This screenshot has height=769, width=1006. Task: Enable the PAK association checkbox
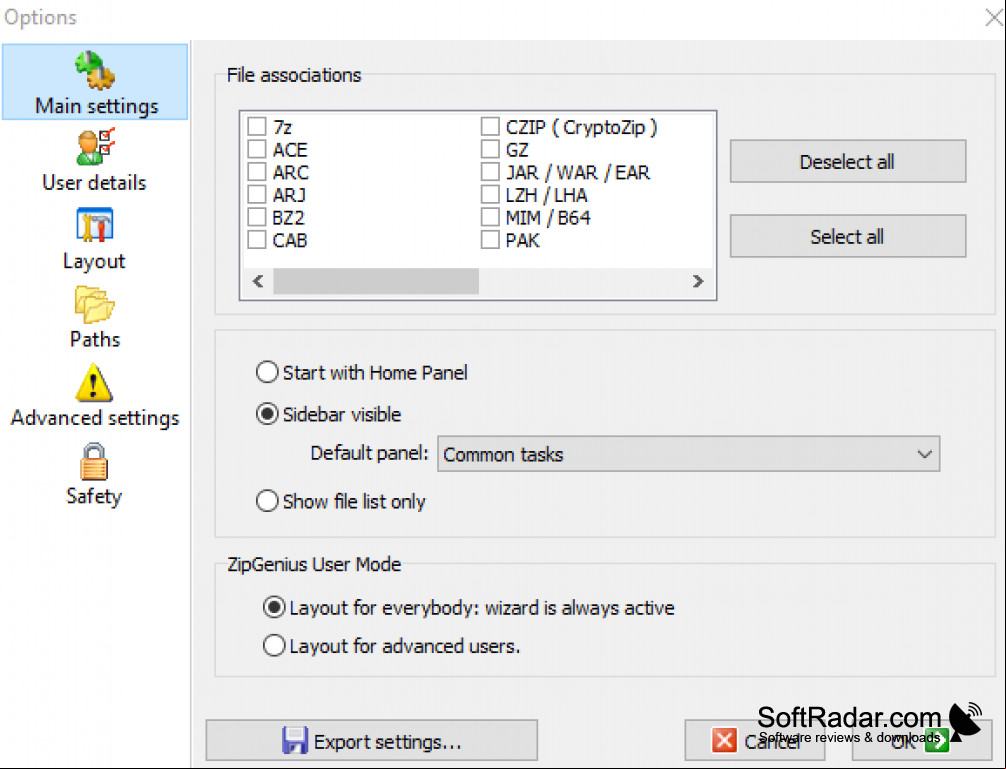coord(490,239)
